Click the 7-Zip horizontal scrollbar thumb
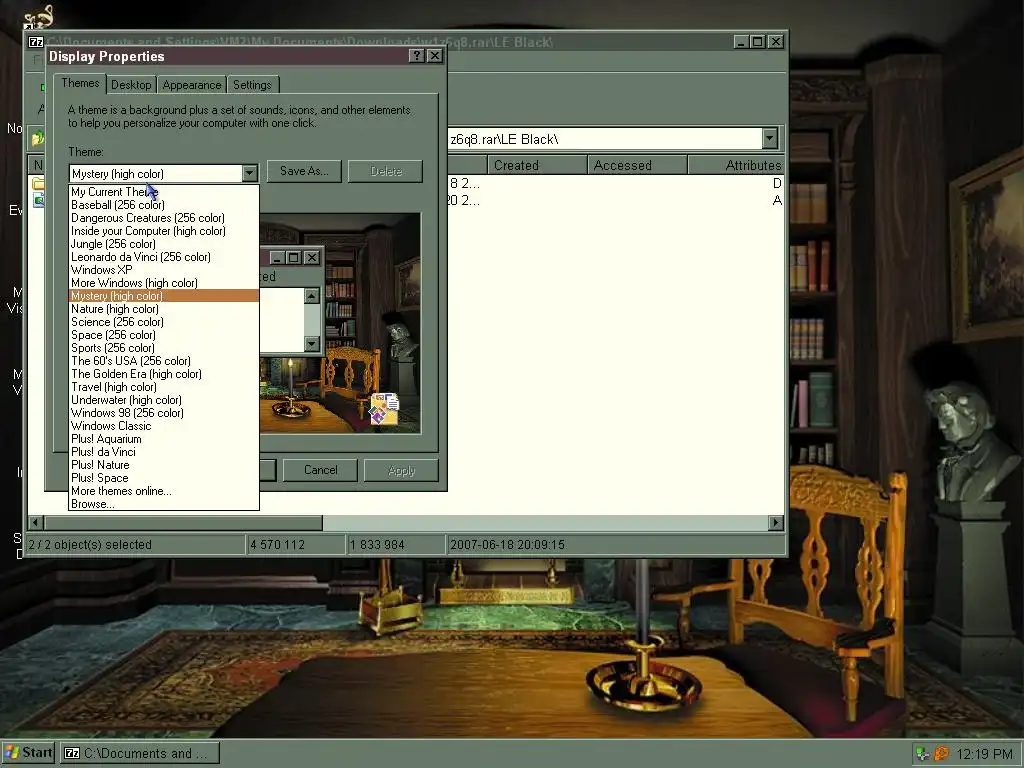Viewport: 1024px width, 768px height. tap(184, 522)
